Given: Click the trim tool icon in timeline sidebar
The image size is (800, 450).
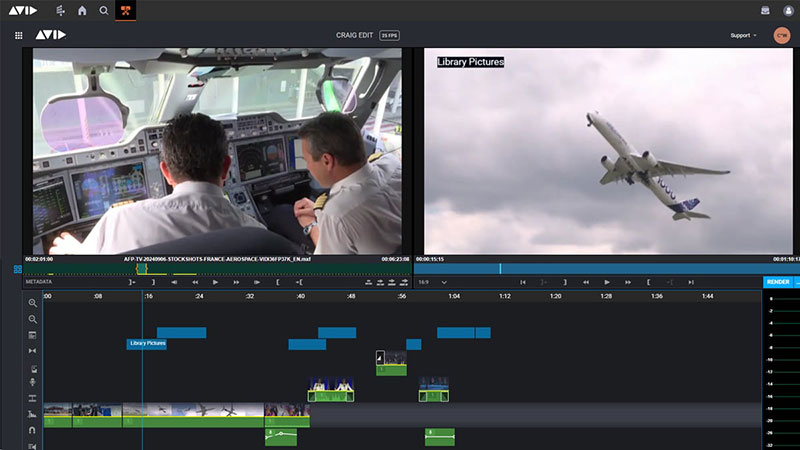Looking at the screenshot, I should (33, 351).
